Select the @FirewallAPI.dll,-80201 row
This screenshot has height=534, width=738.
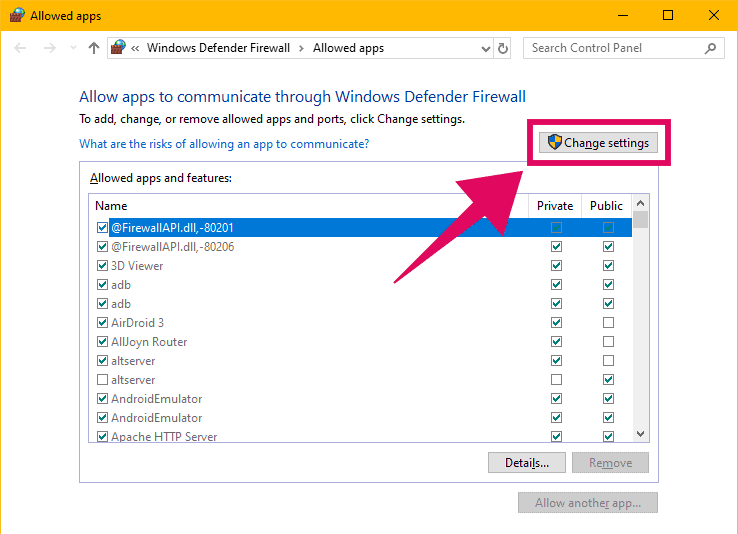[x=361, y=228]
